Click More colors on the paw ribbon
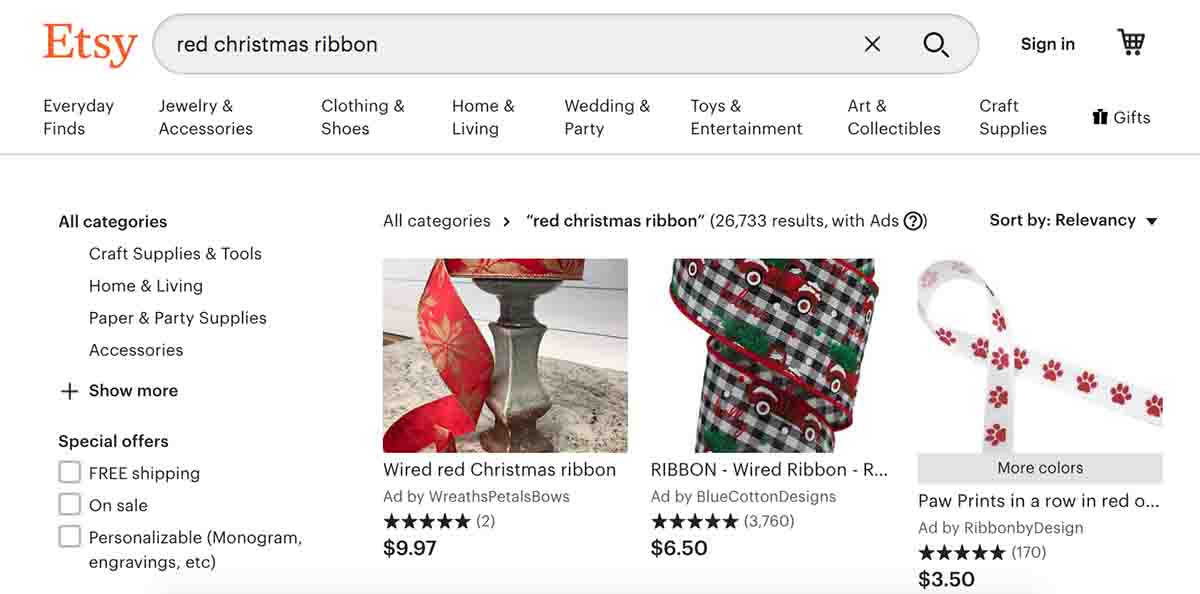 coord(1040,468)
